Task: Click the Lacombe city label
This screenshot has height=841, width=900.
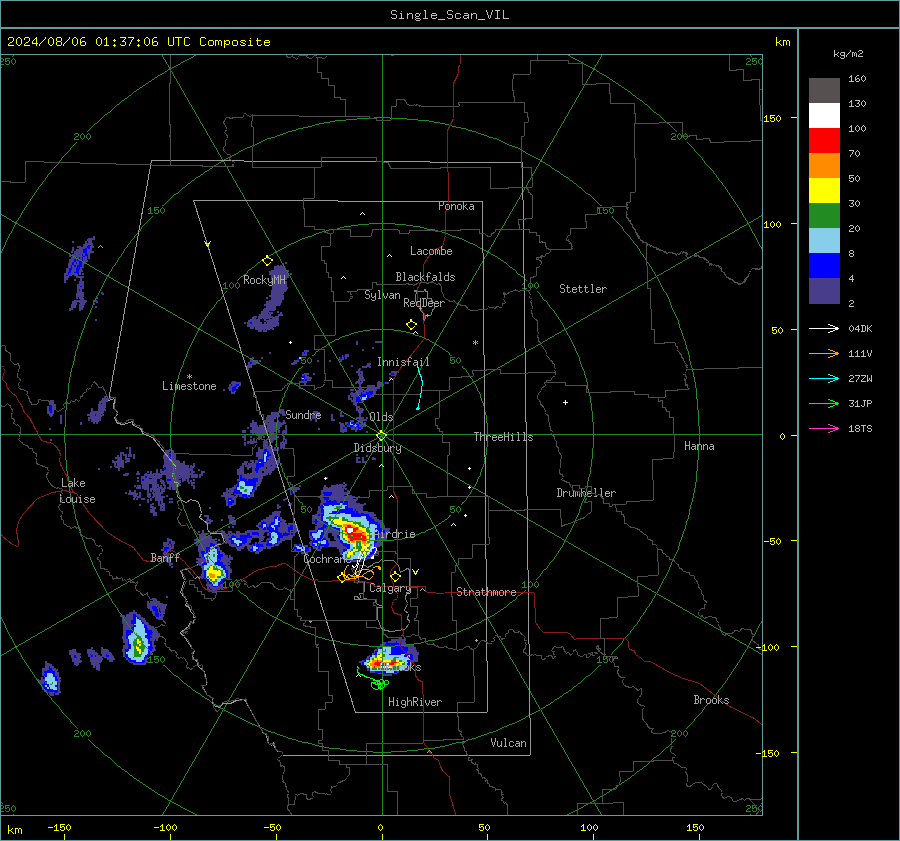Action: click(x=431, y=251)
